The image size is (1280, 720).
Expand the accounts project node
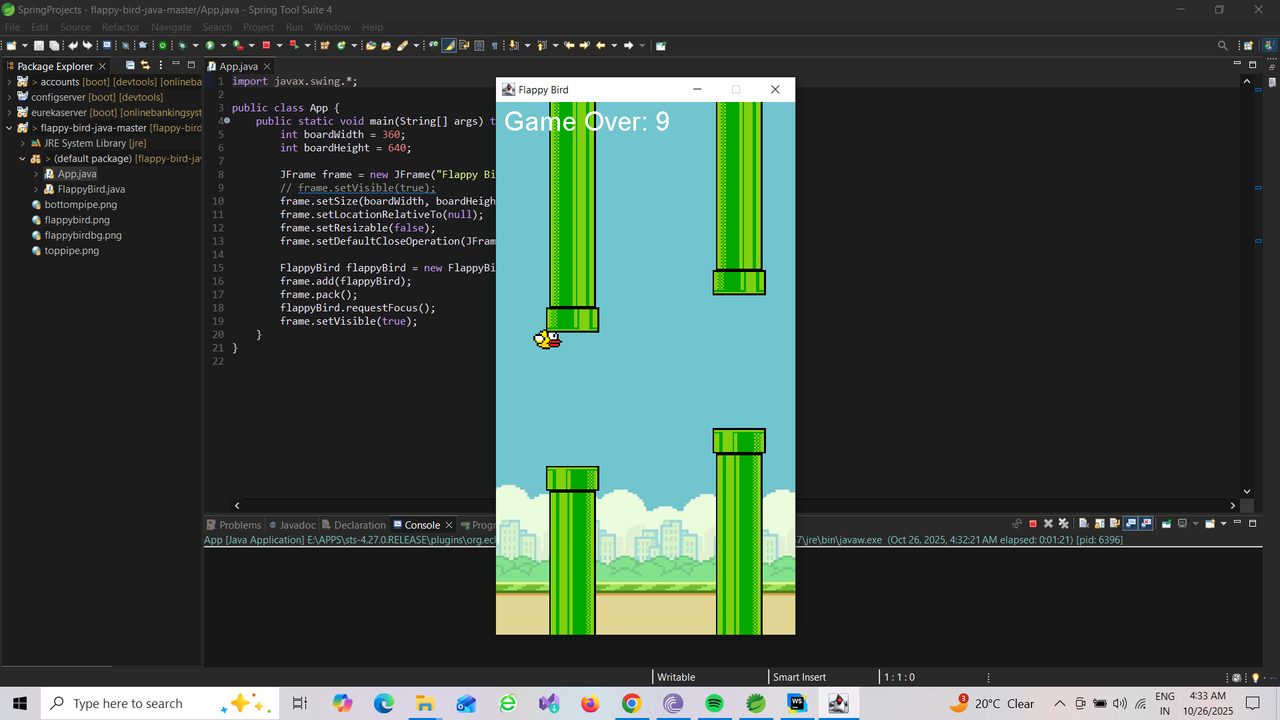(10, 82)
